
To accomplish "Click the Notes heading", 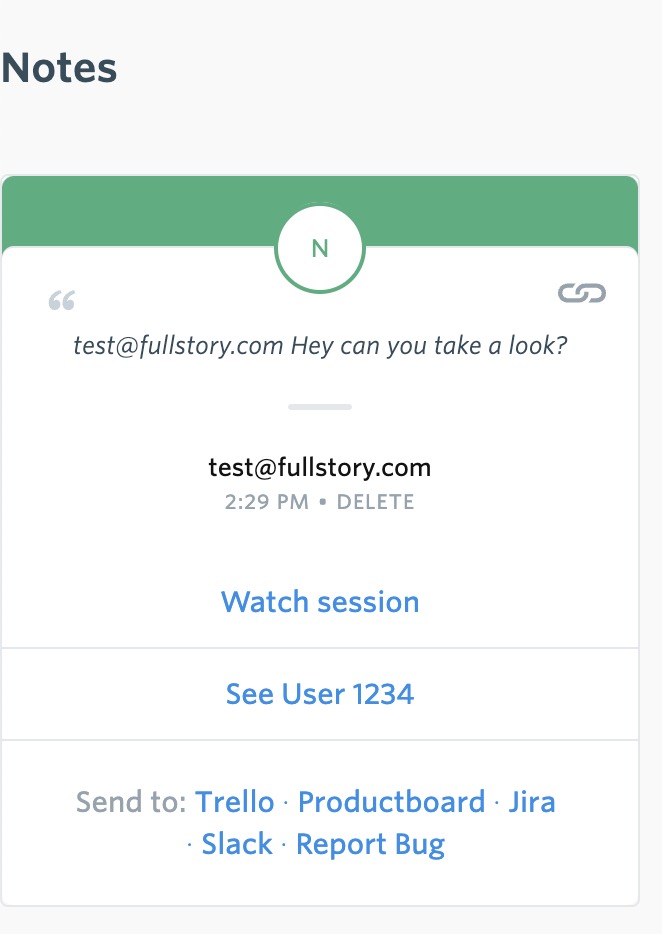I will point(59,67).
